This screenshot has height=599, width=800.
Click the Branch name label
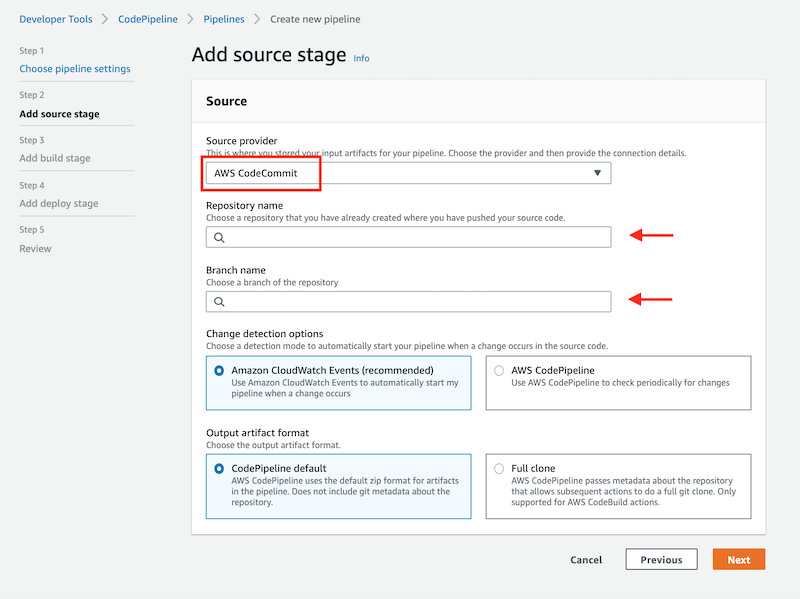click(x=236, y=270)
